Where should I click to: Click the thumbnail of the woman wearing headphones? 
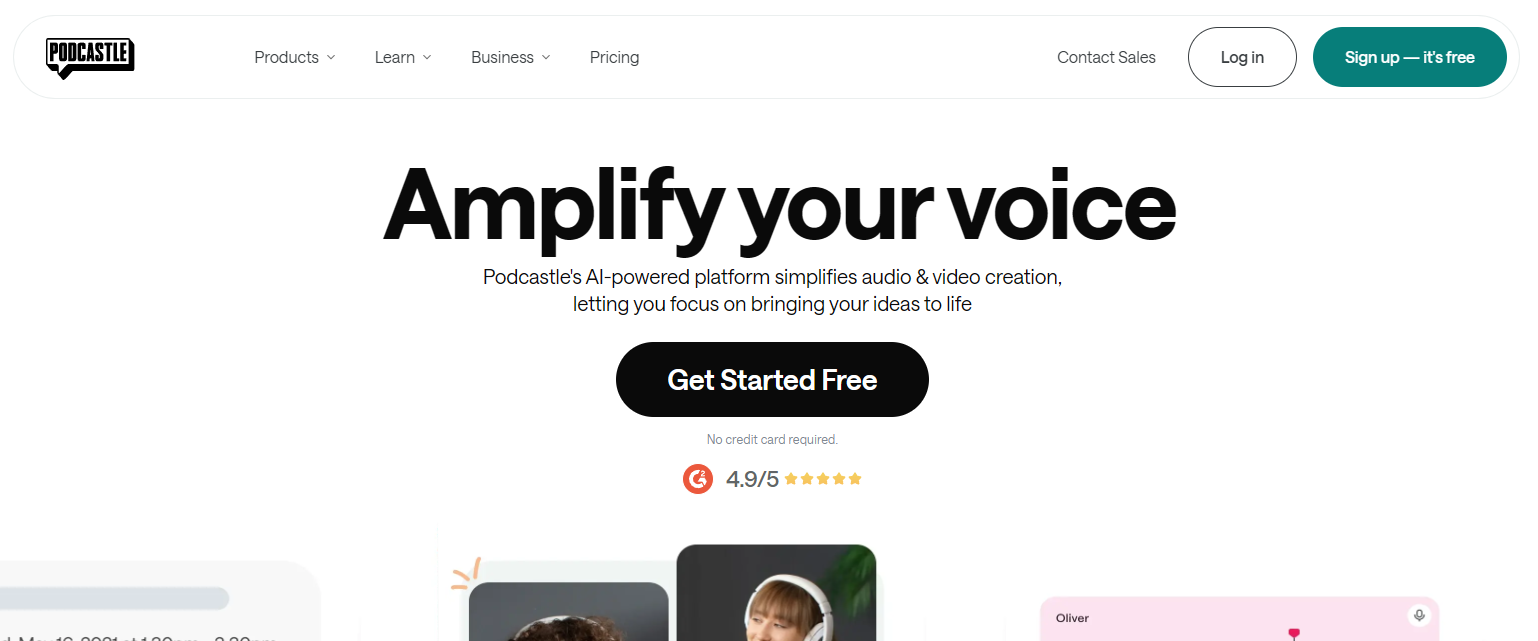click(775, 600)
